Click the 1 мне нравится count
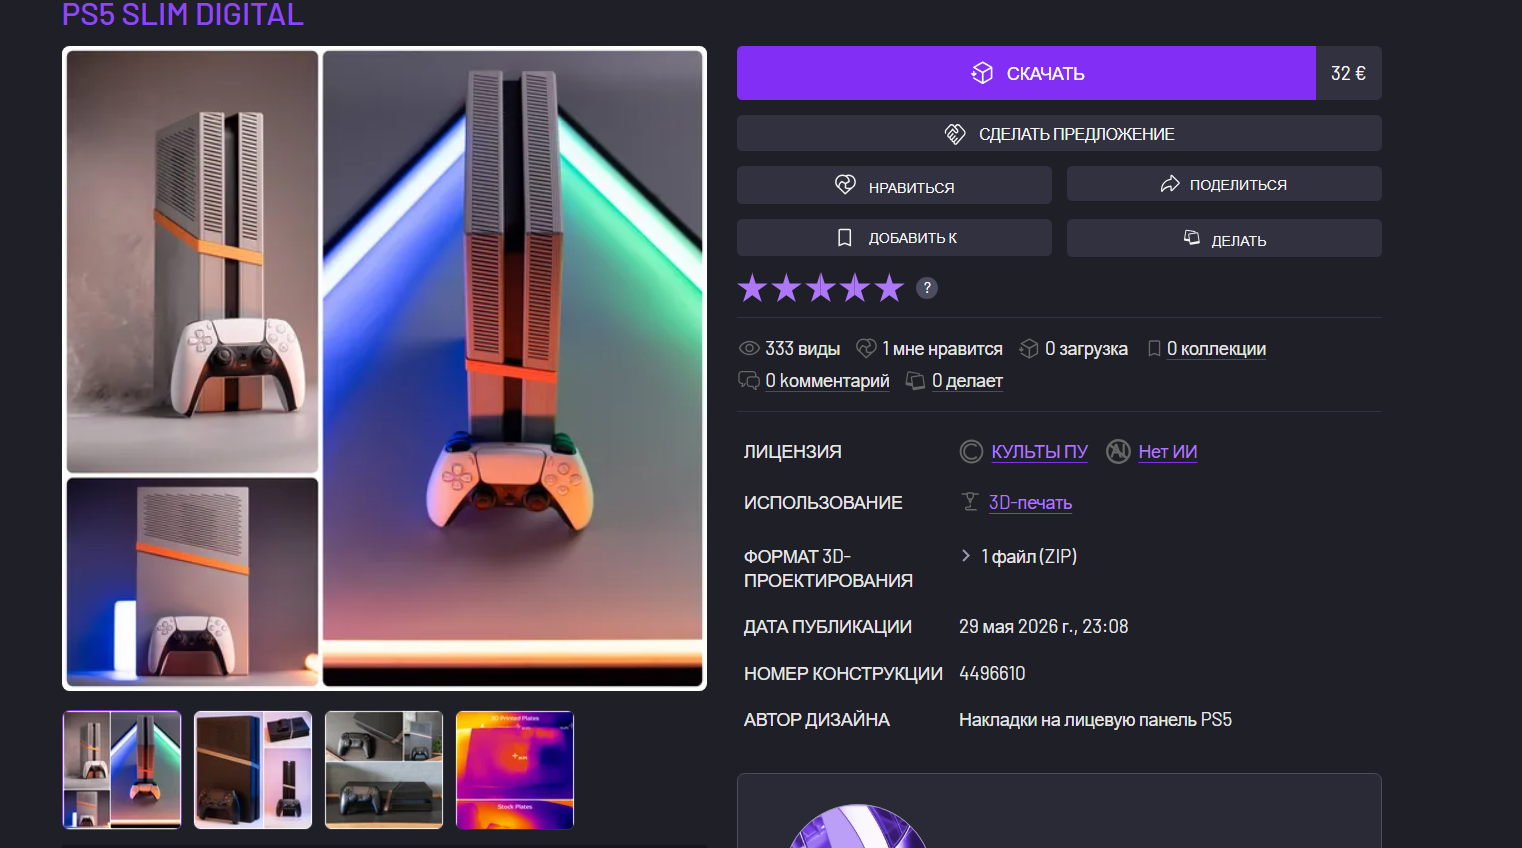This screenshot has width=1522, height=848. [x=942, y=349]
